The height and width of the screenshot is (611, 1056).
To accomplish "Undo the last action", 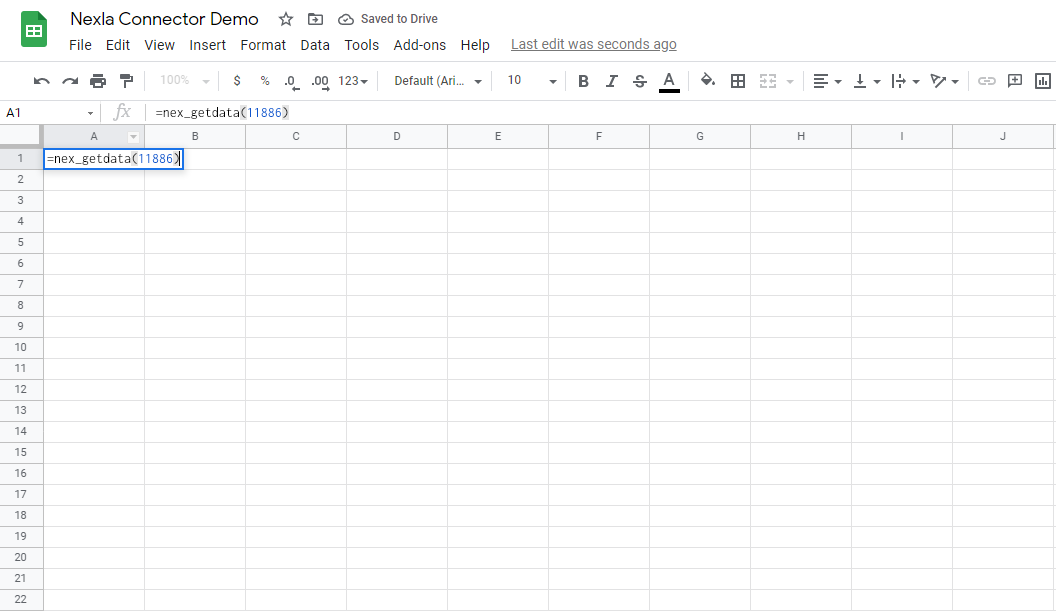I will [x=42, y=81].
